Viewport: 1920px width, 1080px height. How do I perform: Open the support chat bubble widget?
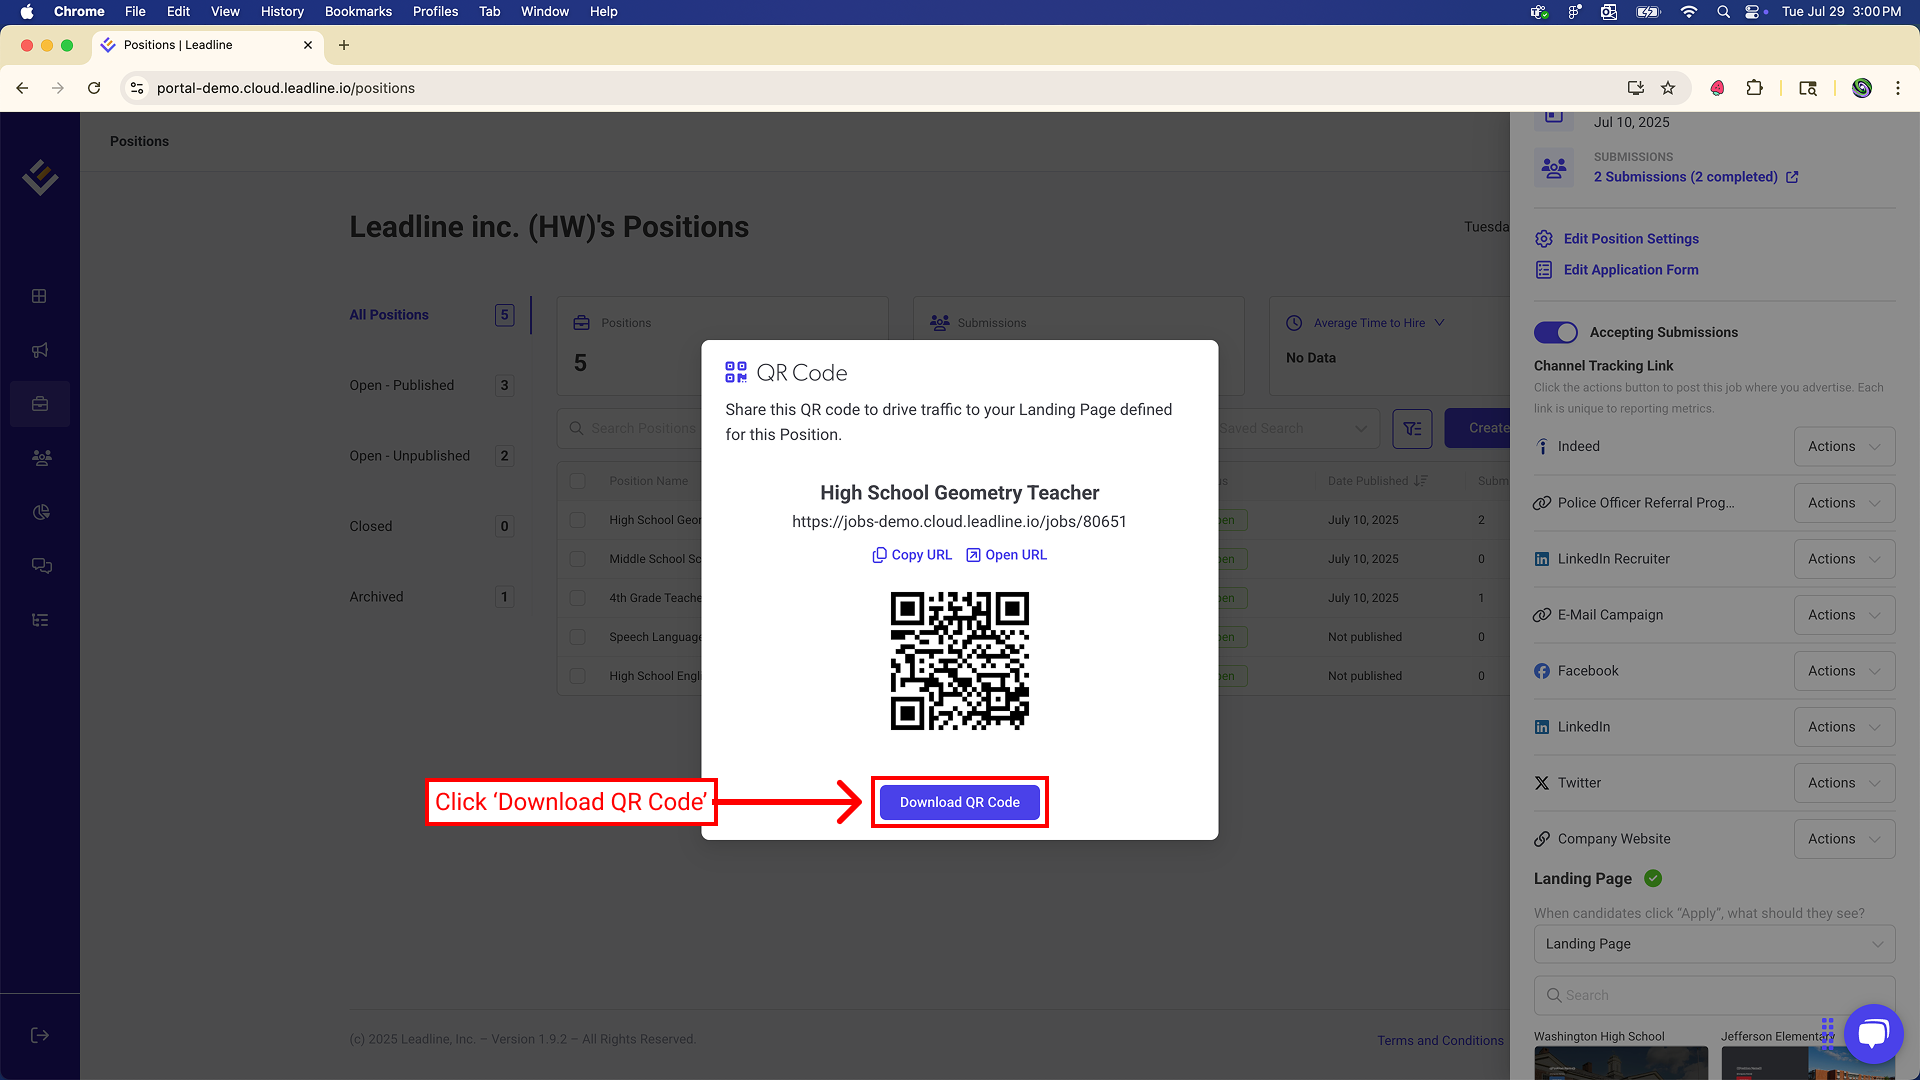(x=1873, y=1033)
